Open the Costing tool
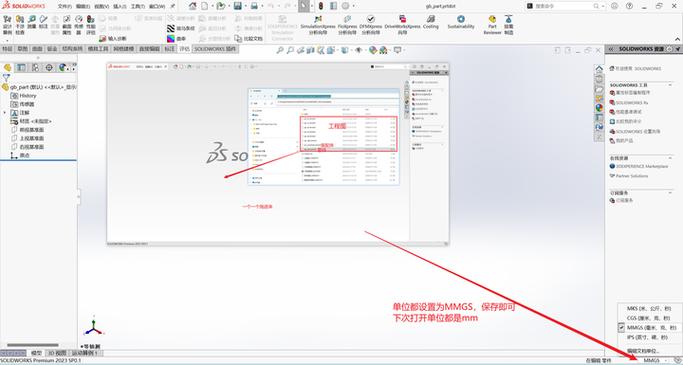 (x=431, y=22)
